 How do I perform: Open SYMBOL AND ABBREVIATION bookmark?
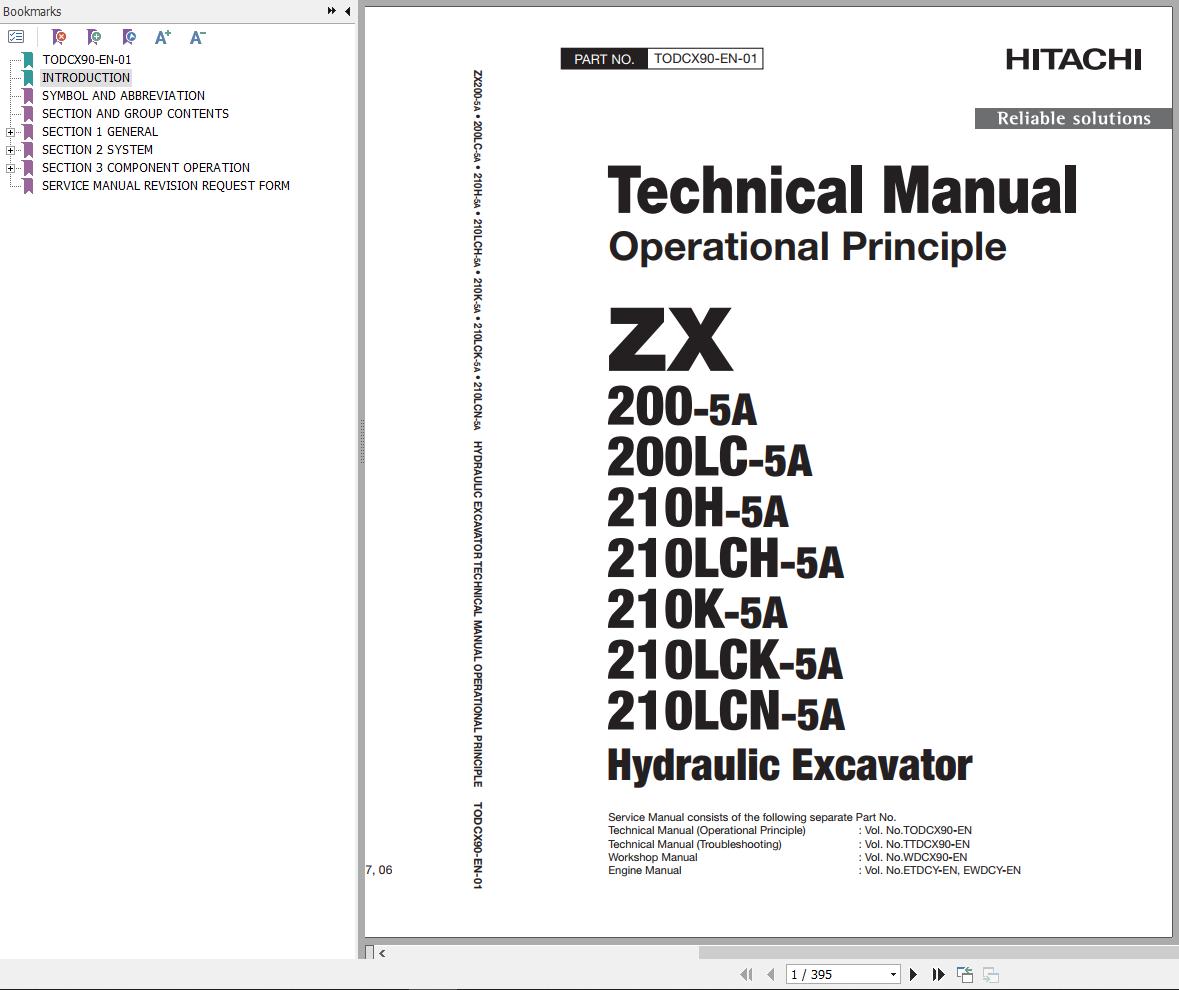click(123, 95)
